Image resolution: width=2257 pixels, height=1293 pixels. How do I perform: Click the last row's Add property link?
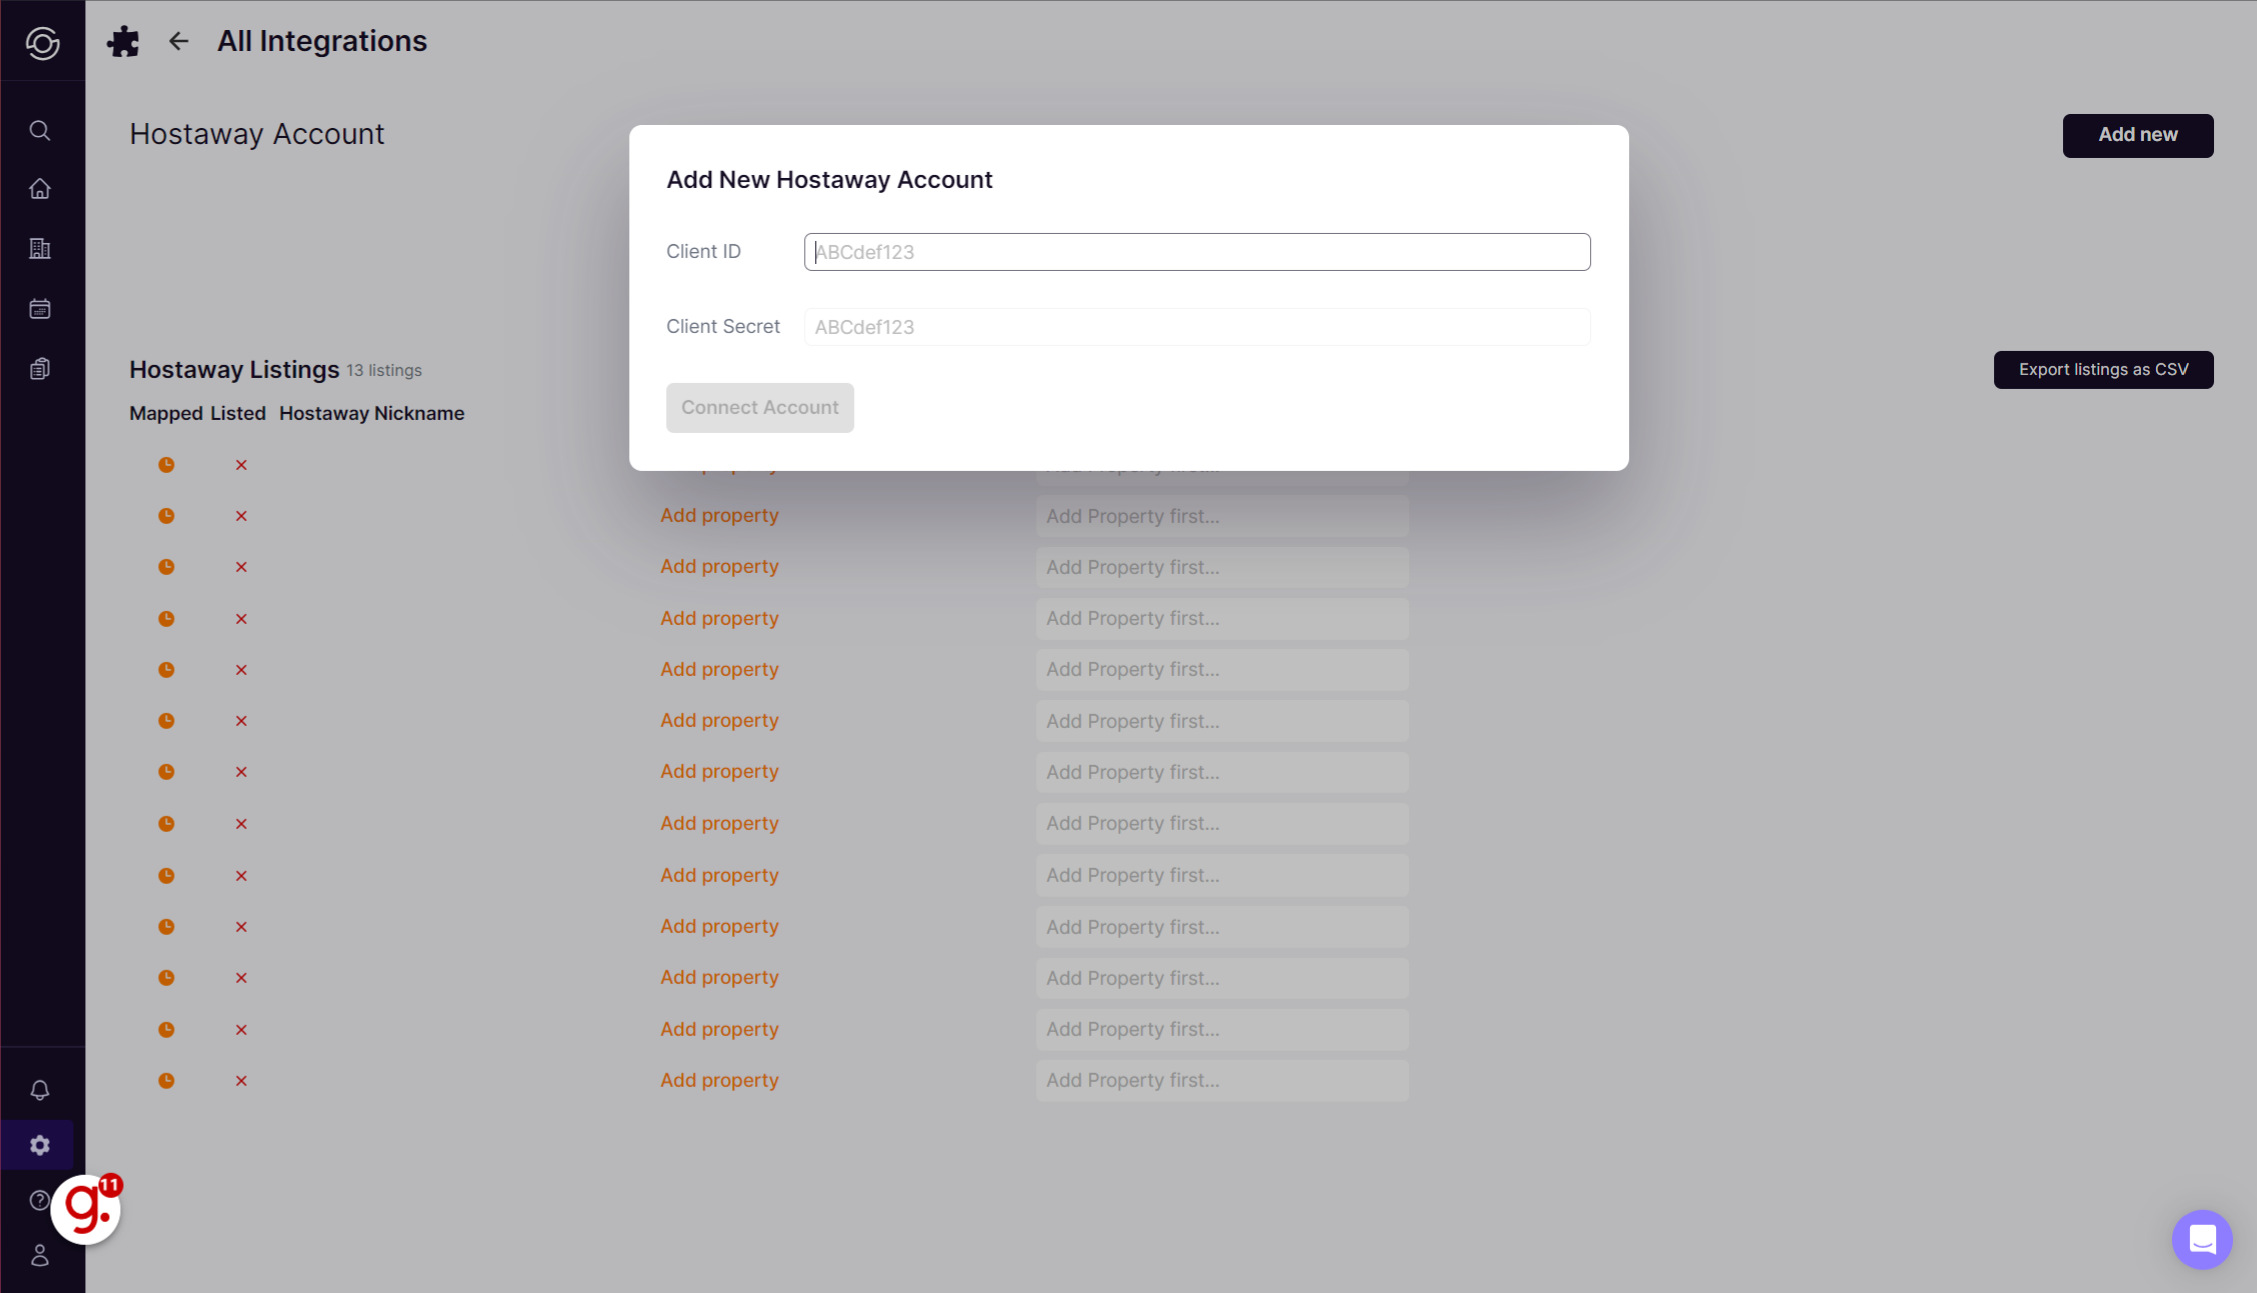[719, 1080]
